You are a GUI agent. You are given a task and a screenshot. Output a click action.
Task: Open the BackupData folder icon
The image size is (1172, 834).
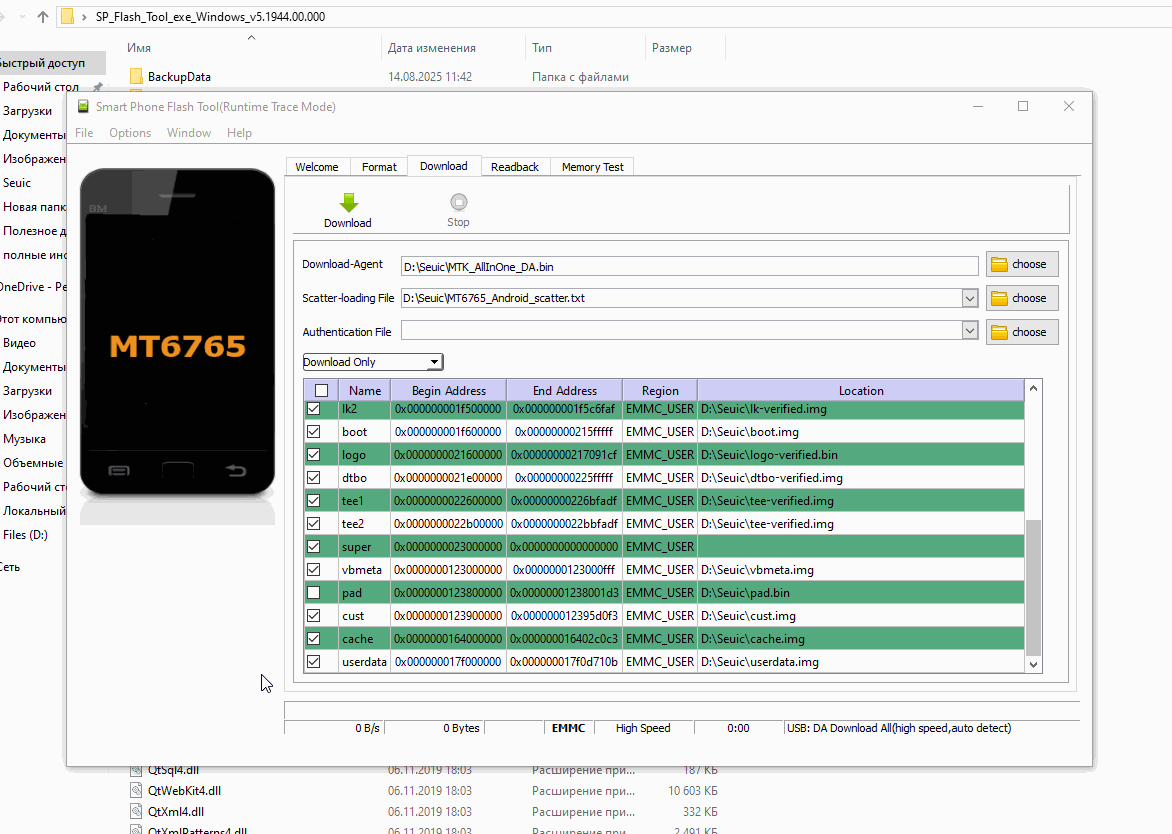pos(137,77)
